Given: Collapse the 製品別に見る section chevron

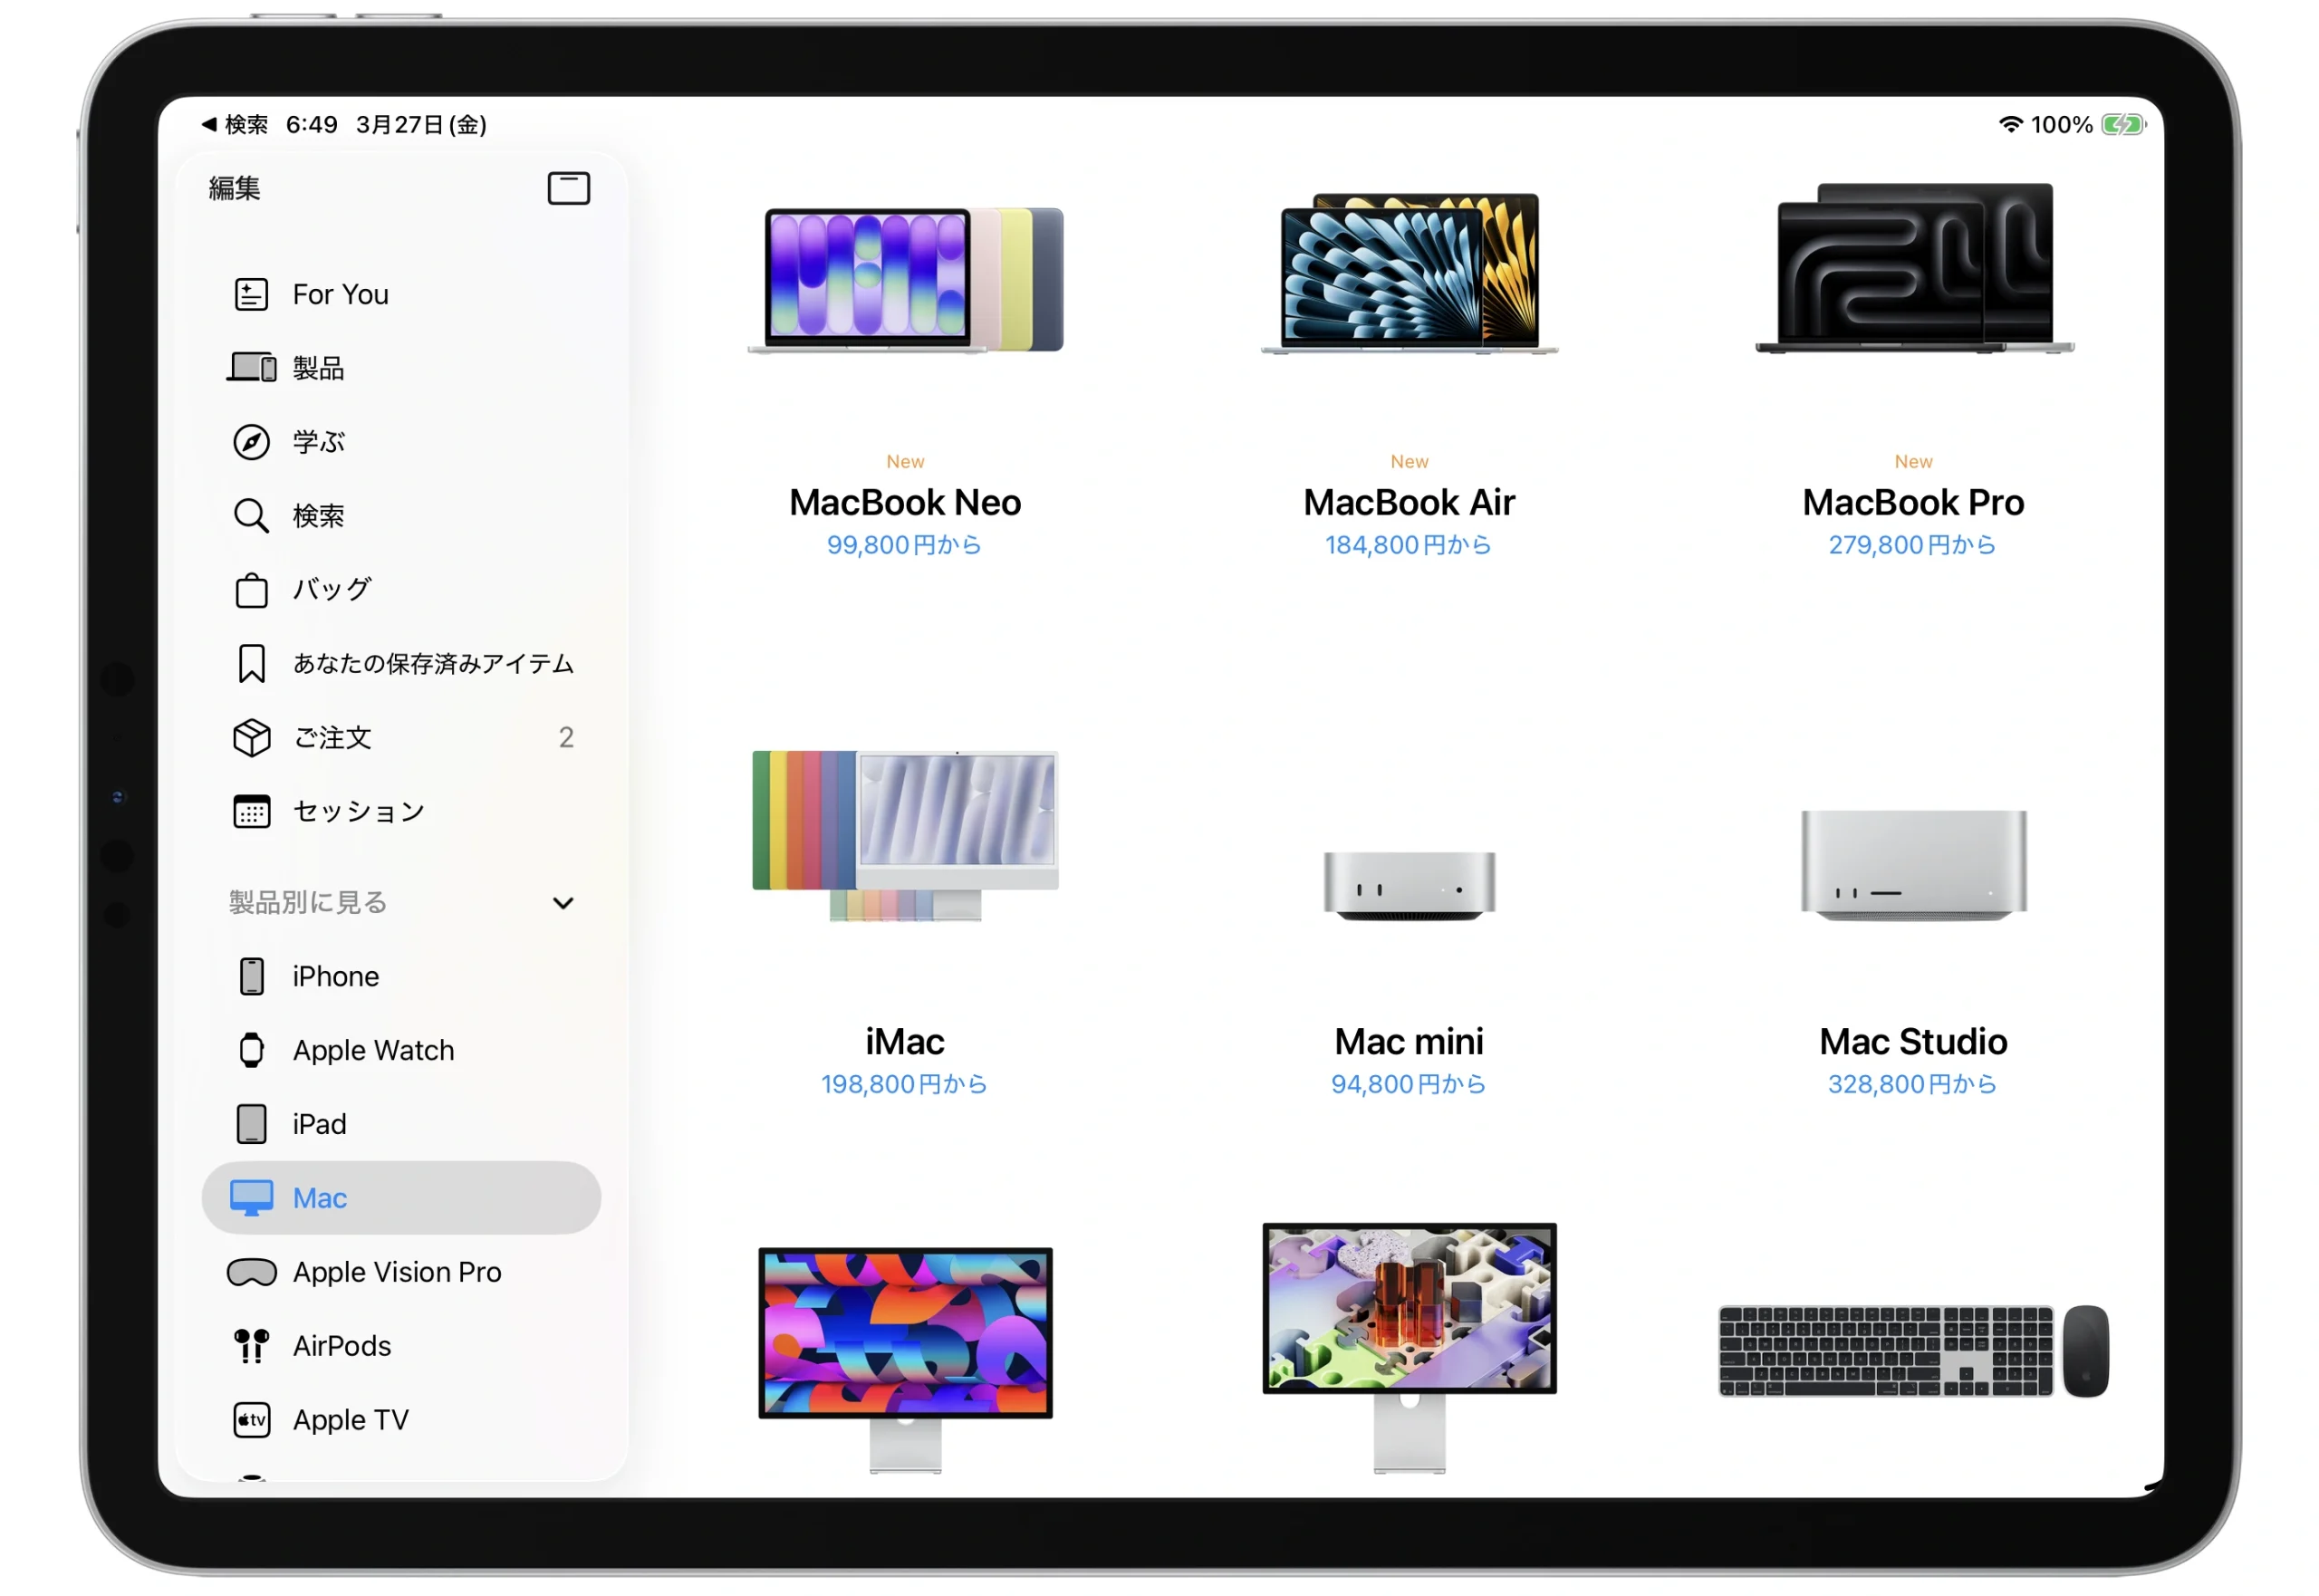Looking at the screenshot, I should tap(563, 903).
